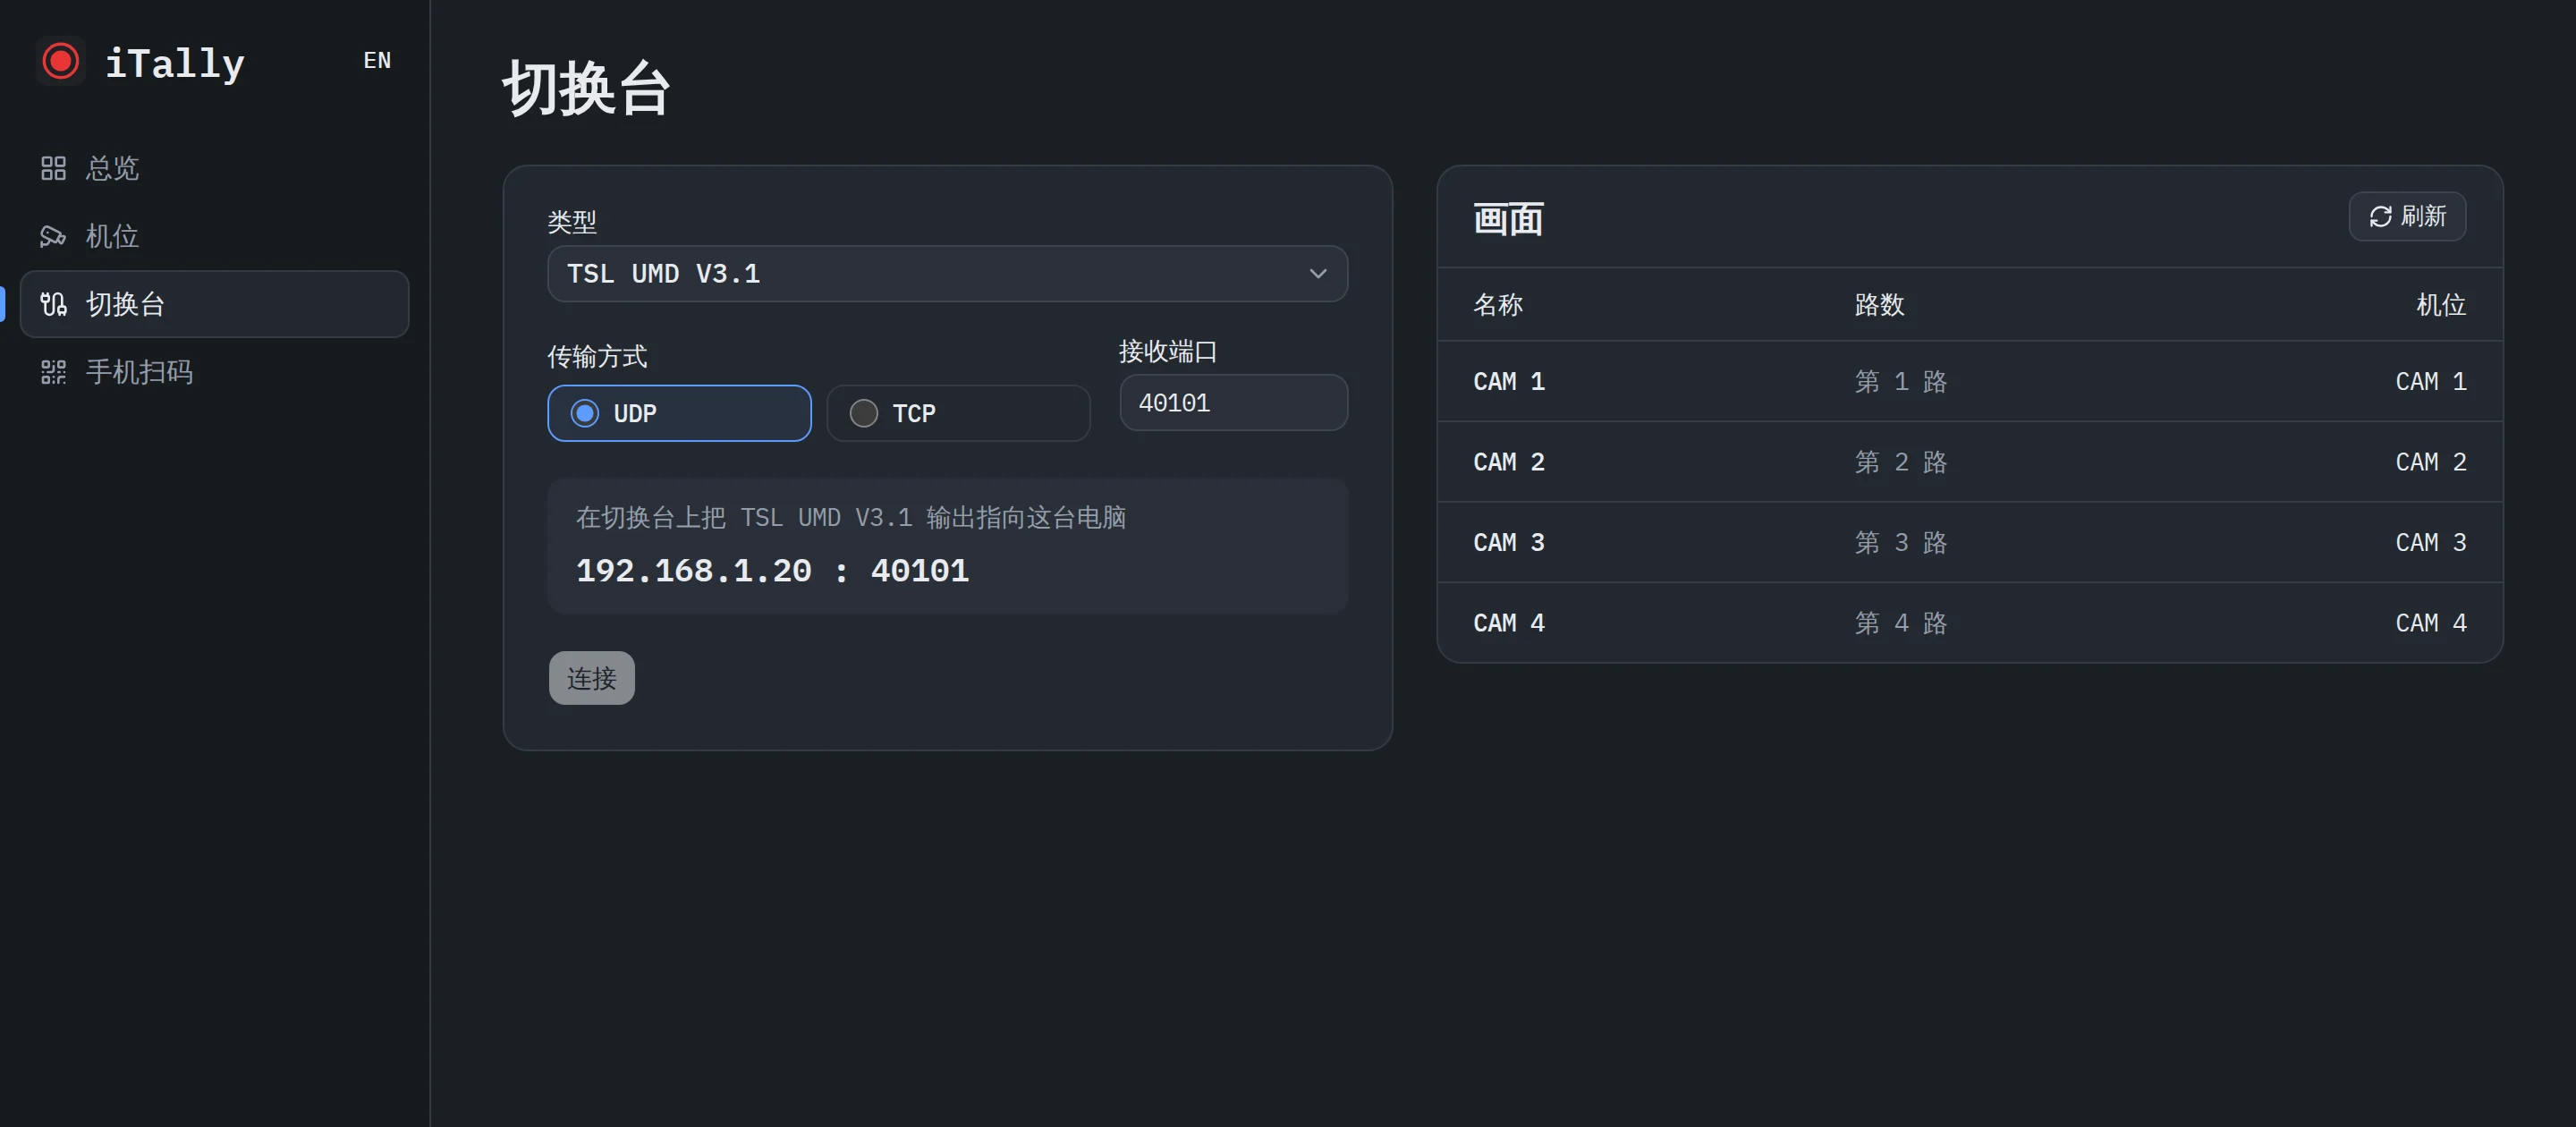Image resolution: width=2576 pixels, height=1127 pixels.
Task: Click the 第 2 路 cell
Action: [1900, 462]
